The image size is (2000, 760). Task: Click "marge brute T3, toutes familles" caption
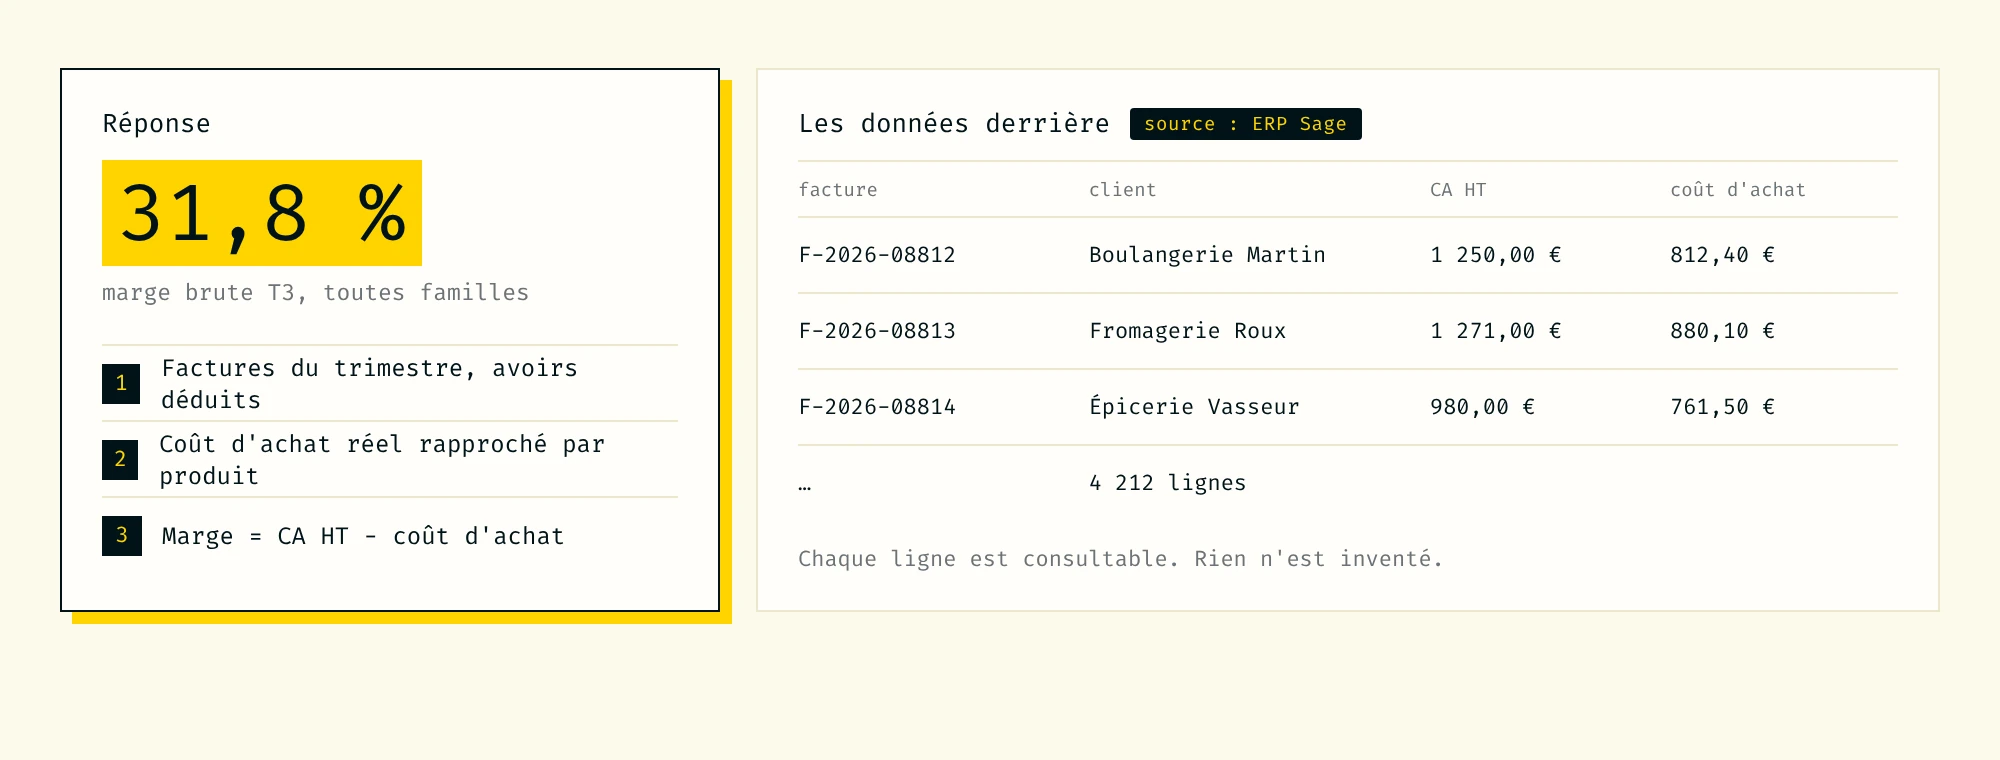[315, 293]
